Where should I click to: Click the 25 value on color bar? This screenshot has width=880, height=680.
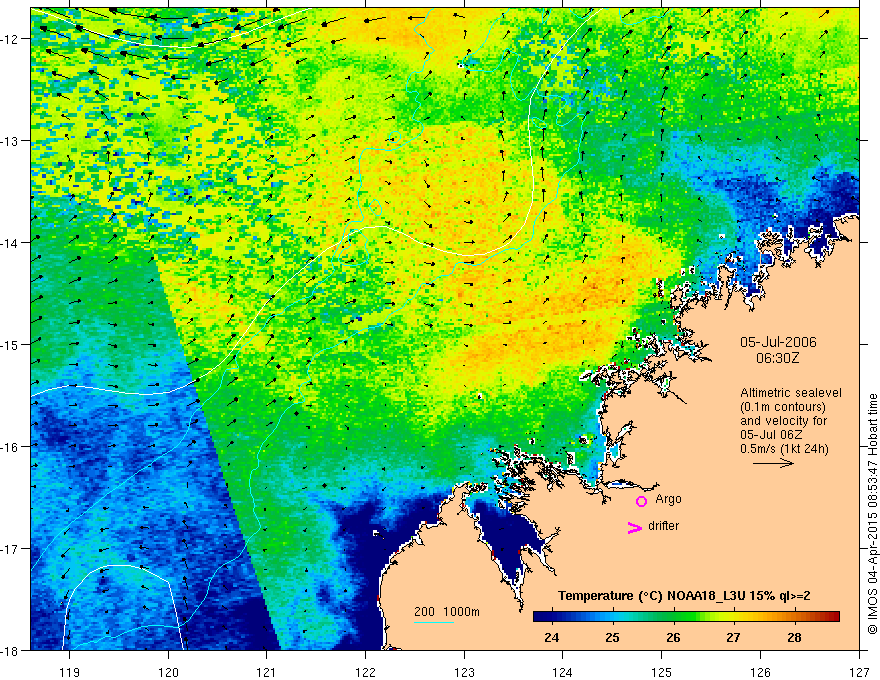pyautogui.click(x=612, y=637)
